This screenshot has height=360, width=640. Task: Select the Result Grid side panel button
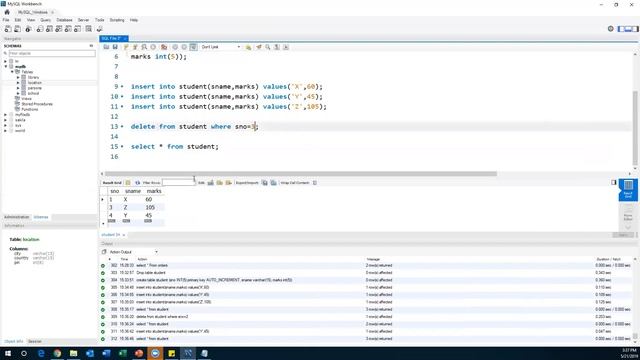click(628, 190)
